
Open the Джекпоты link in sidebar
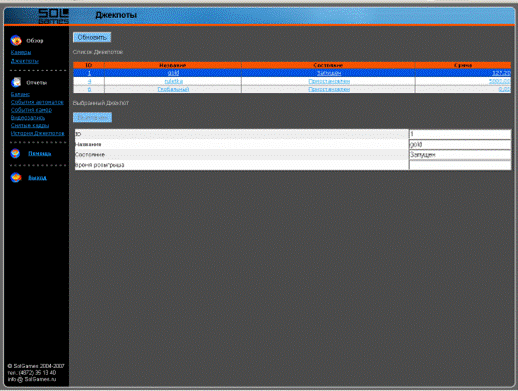click(x=25, y=61)
